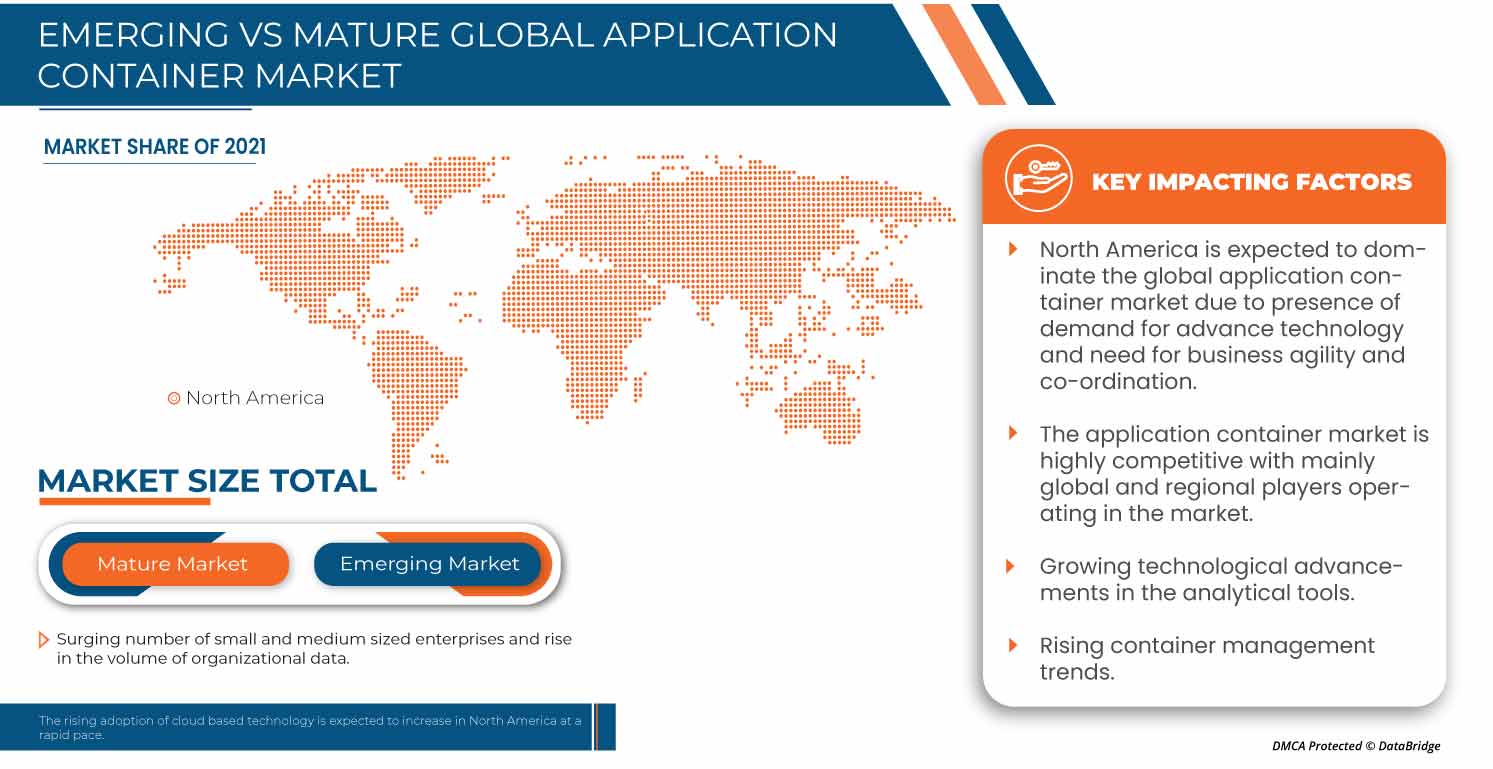Click the "DMCA Protected © DataBridge" text
The image size is (1493, 769).
[1356, 746]
